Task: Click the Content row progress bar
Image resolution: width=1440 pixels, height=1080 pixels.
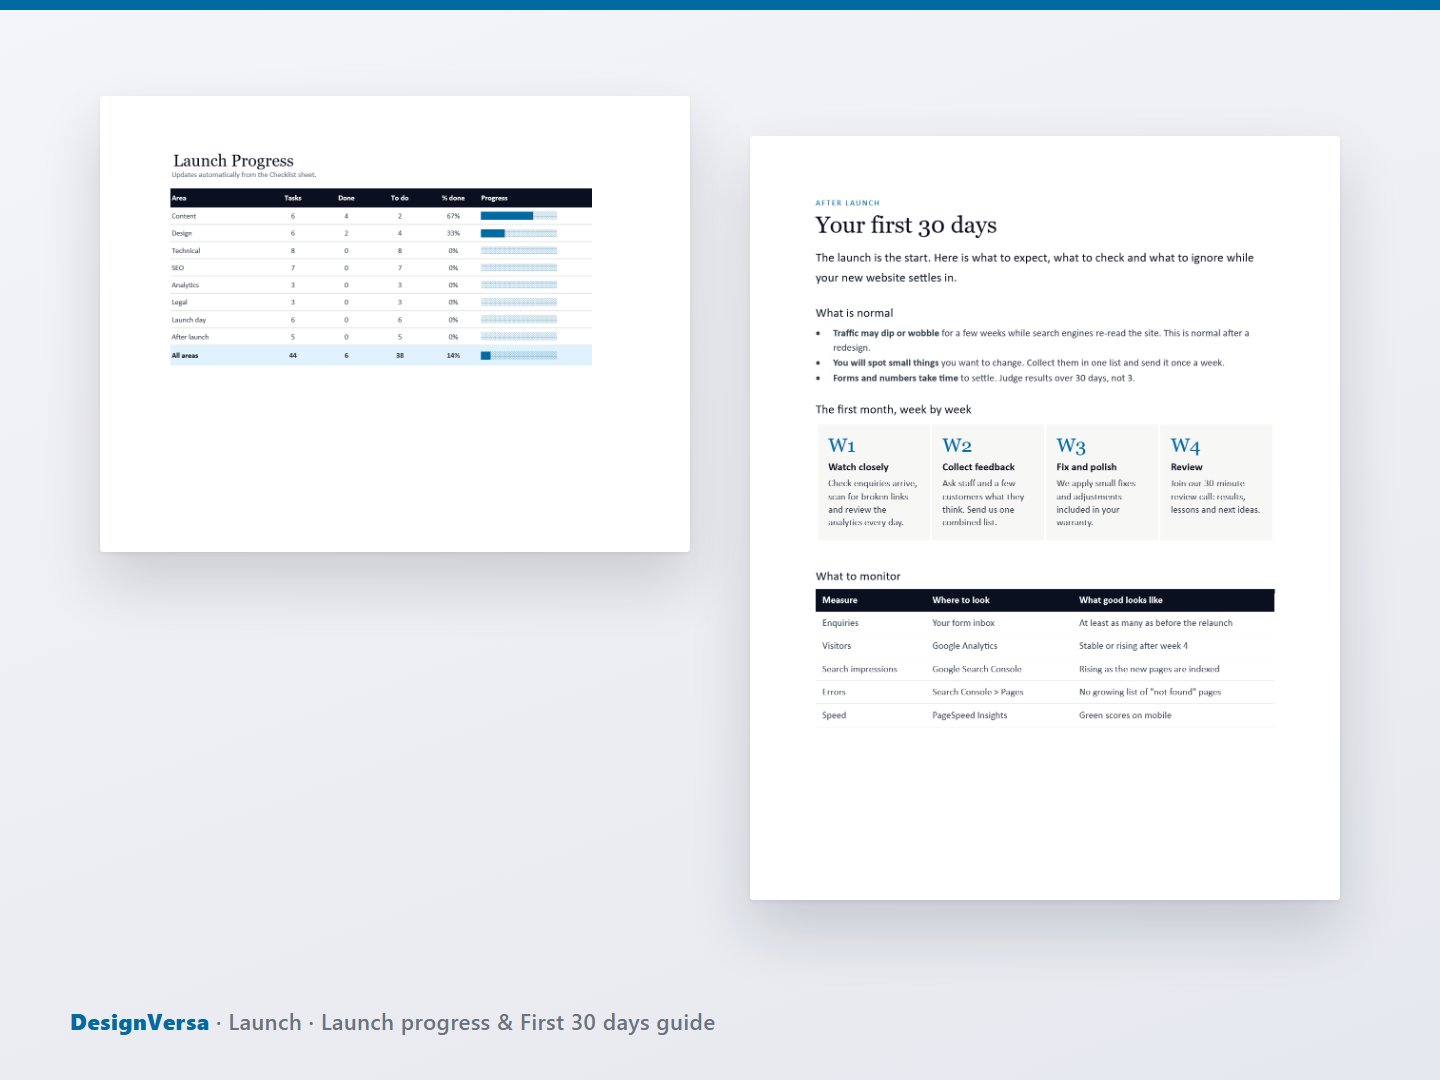Action: (519, 216)
